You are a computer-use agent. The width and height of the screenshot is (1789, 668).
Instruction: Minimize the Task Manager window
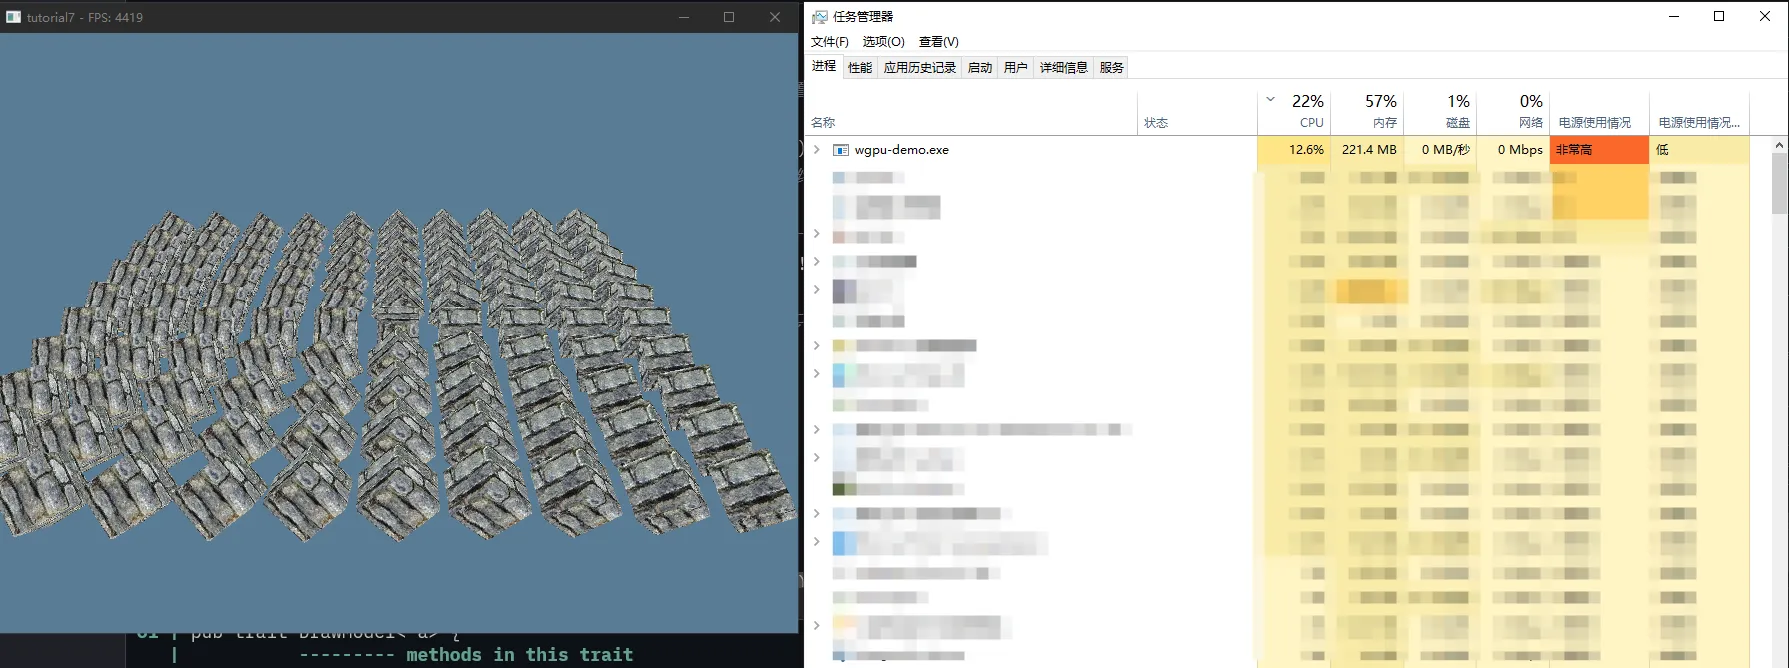tap(1674, 16)
